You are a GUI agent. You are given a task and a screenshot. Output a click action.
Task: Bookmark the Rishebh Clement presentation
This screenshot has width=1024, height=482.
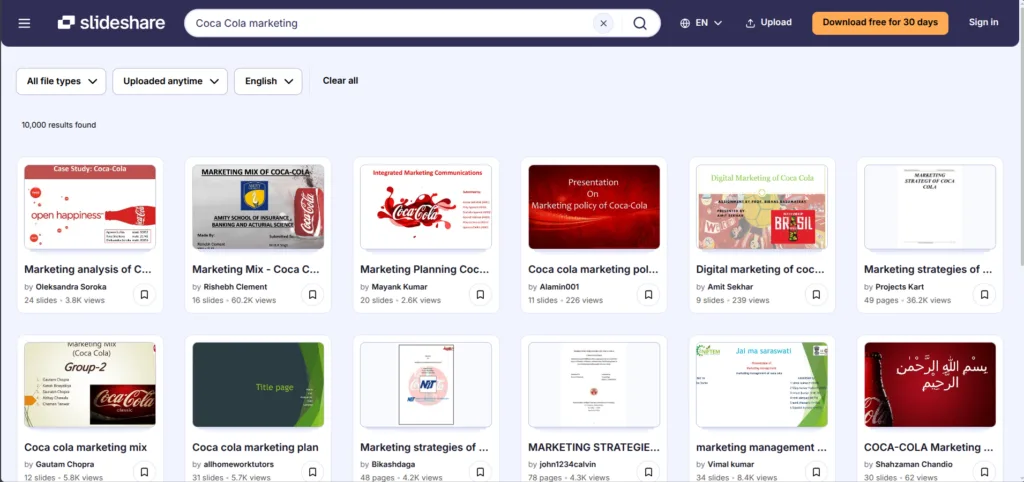[x=312, y=295]
